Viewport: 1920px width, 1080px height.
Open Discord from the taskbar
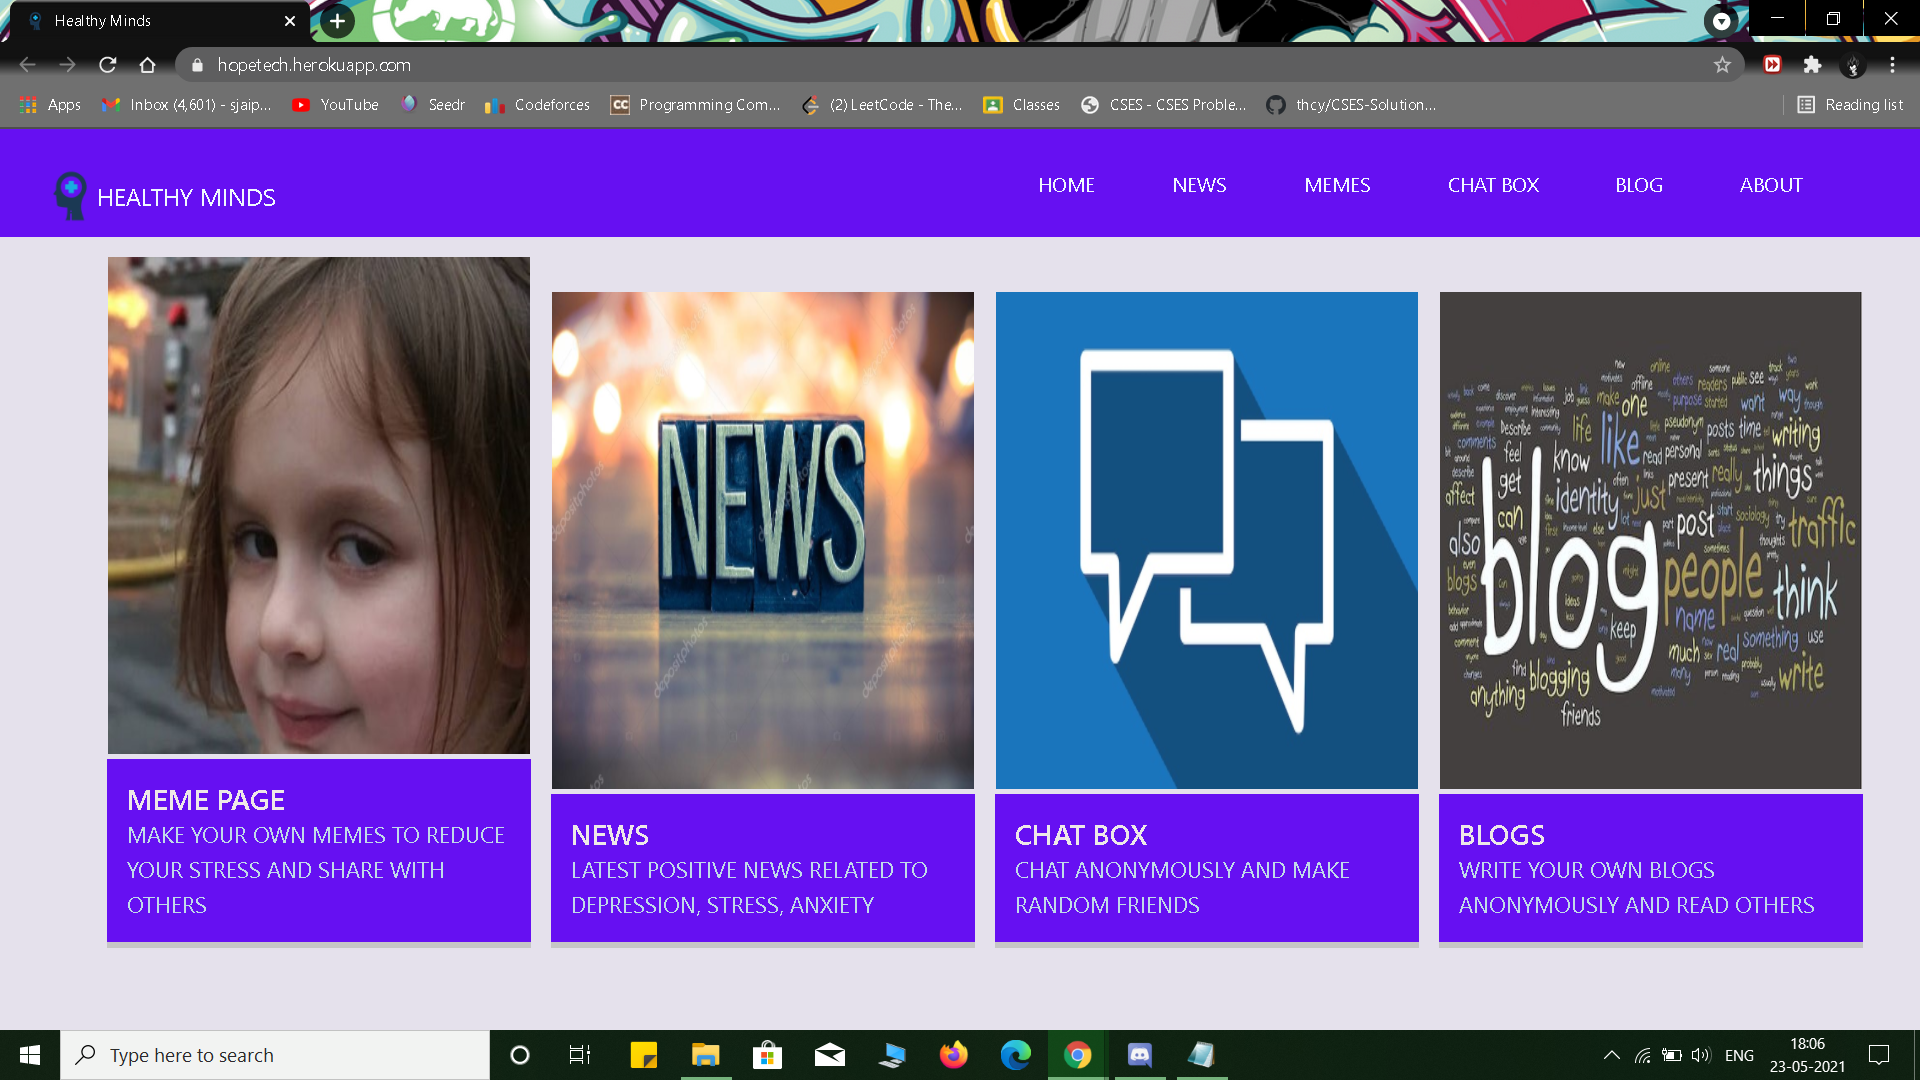(1140, 1055)
